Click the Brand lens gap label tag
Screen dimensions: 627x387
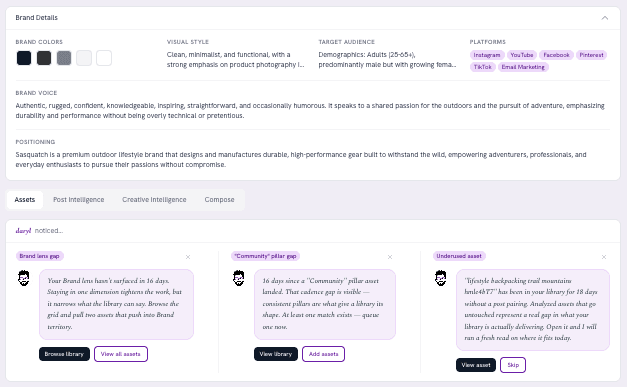(40, 256)
